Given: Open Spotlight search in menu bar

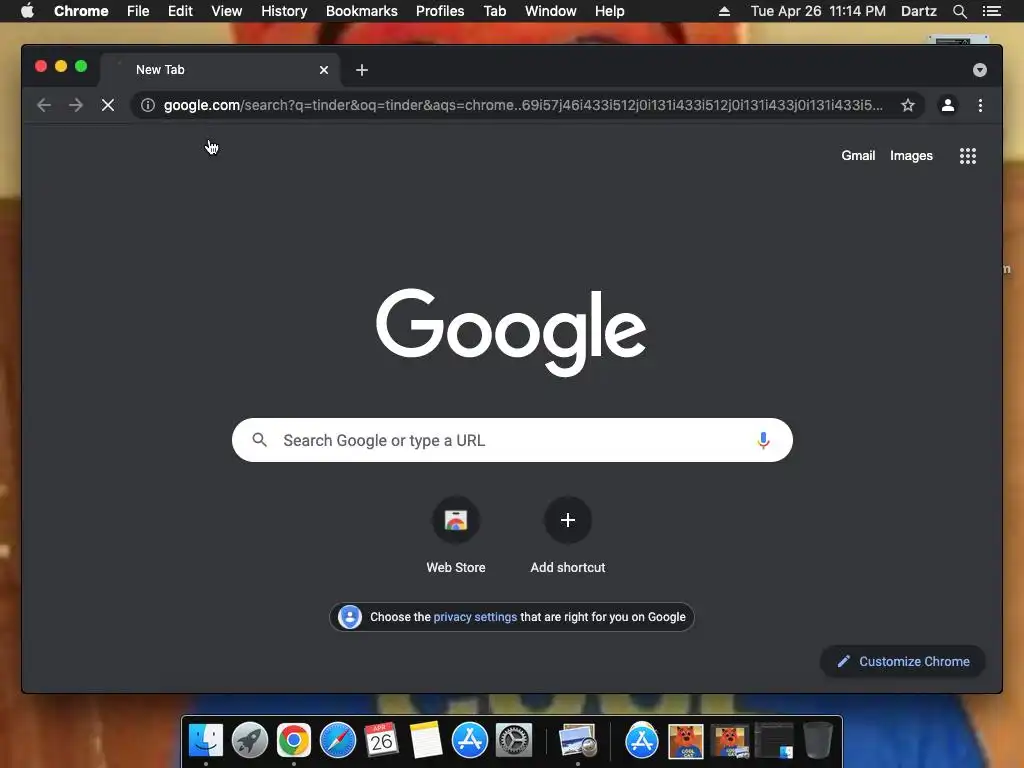Looking at the screenshot, I should point(959,11).
